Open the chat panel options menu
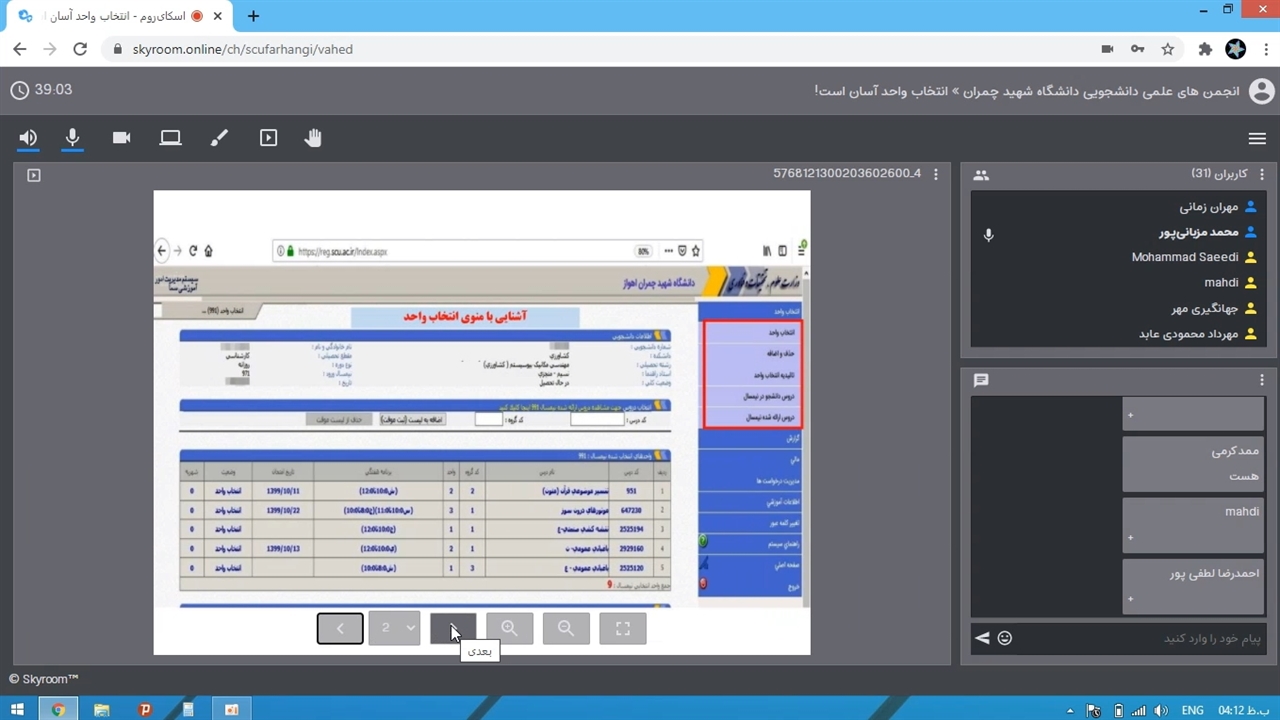Viewport: 1280px width, 720px height. pos(1261,380)
